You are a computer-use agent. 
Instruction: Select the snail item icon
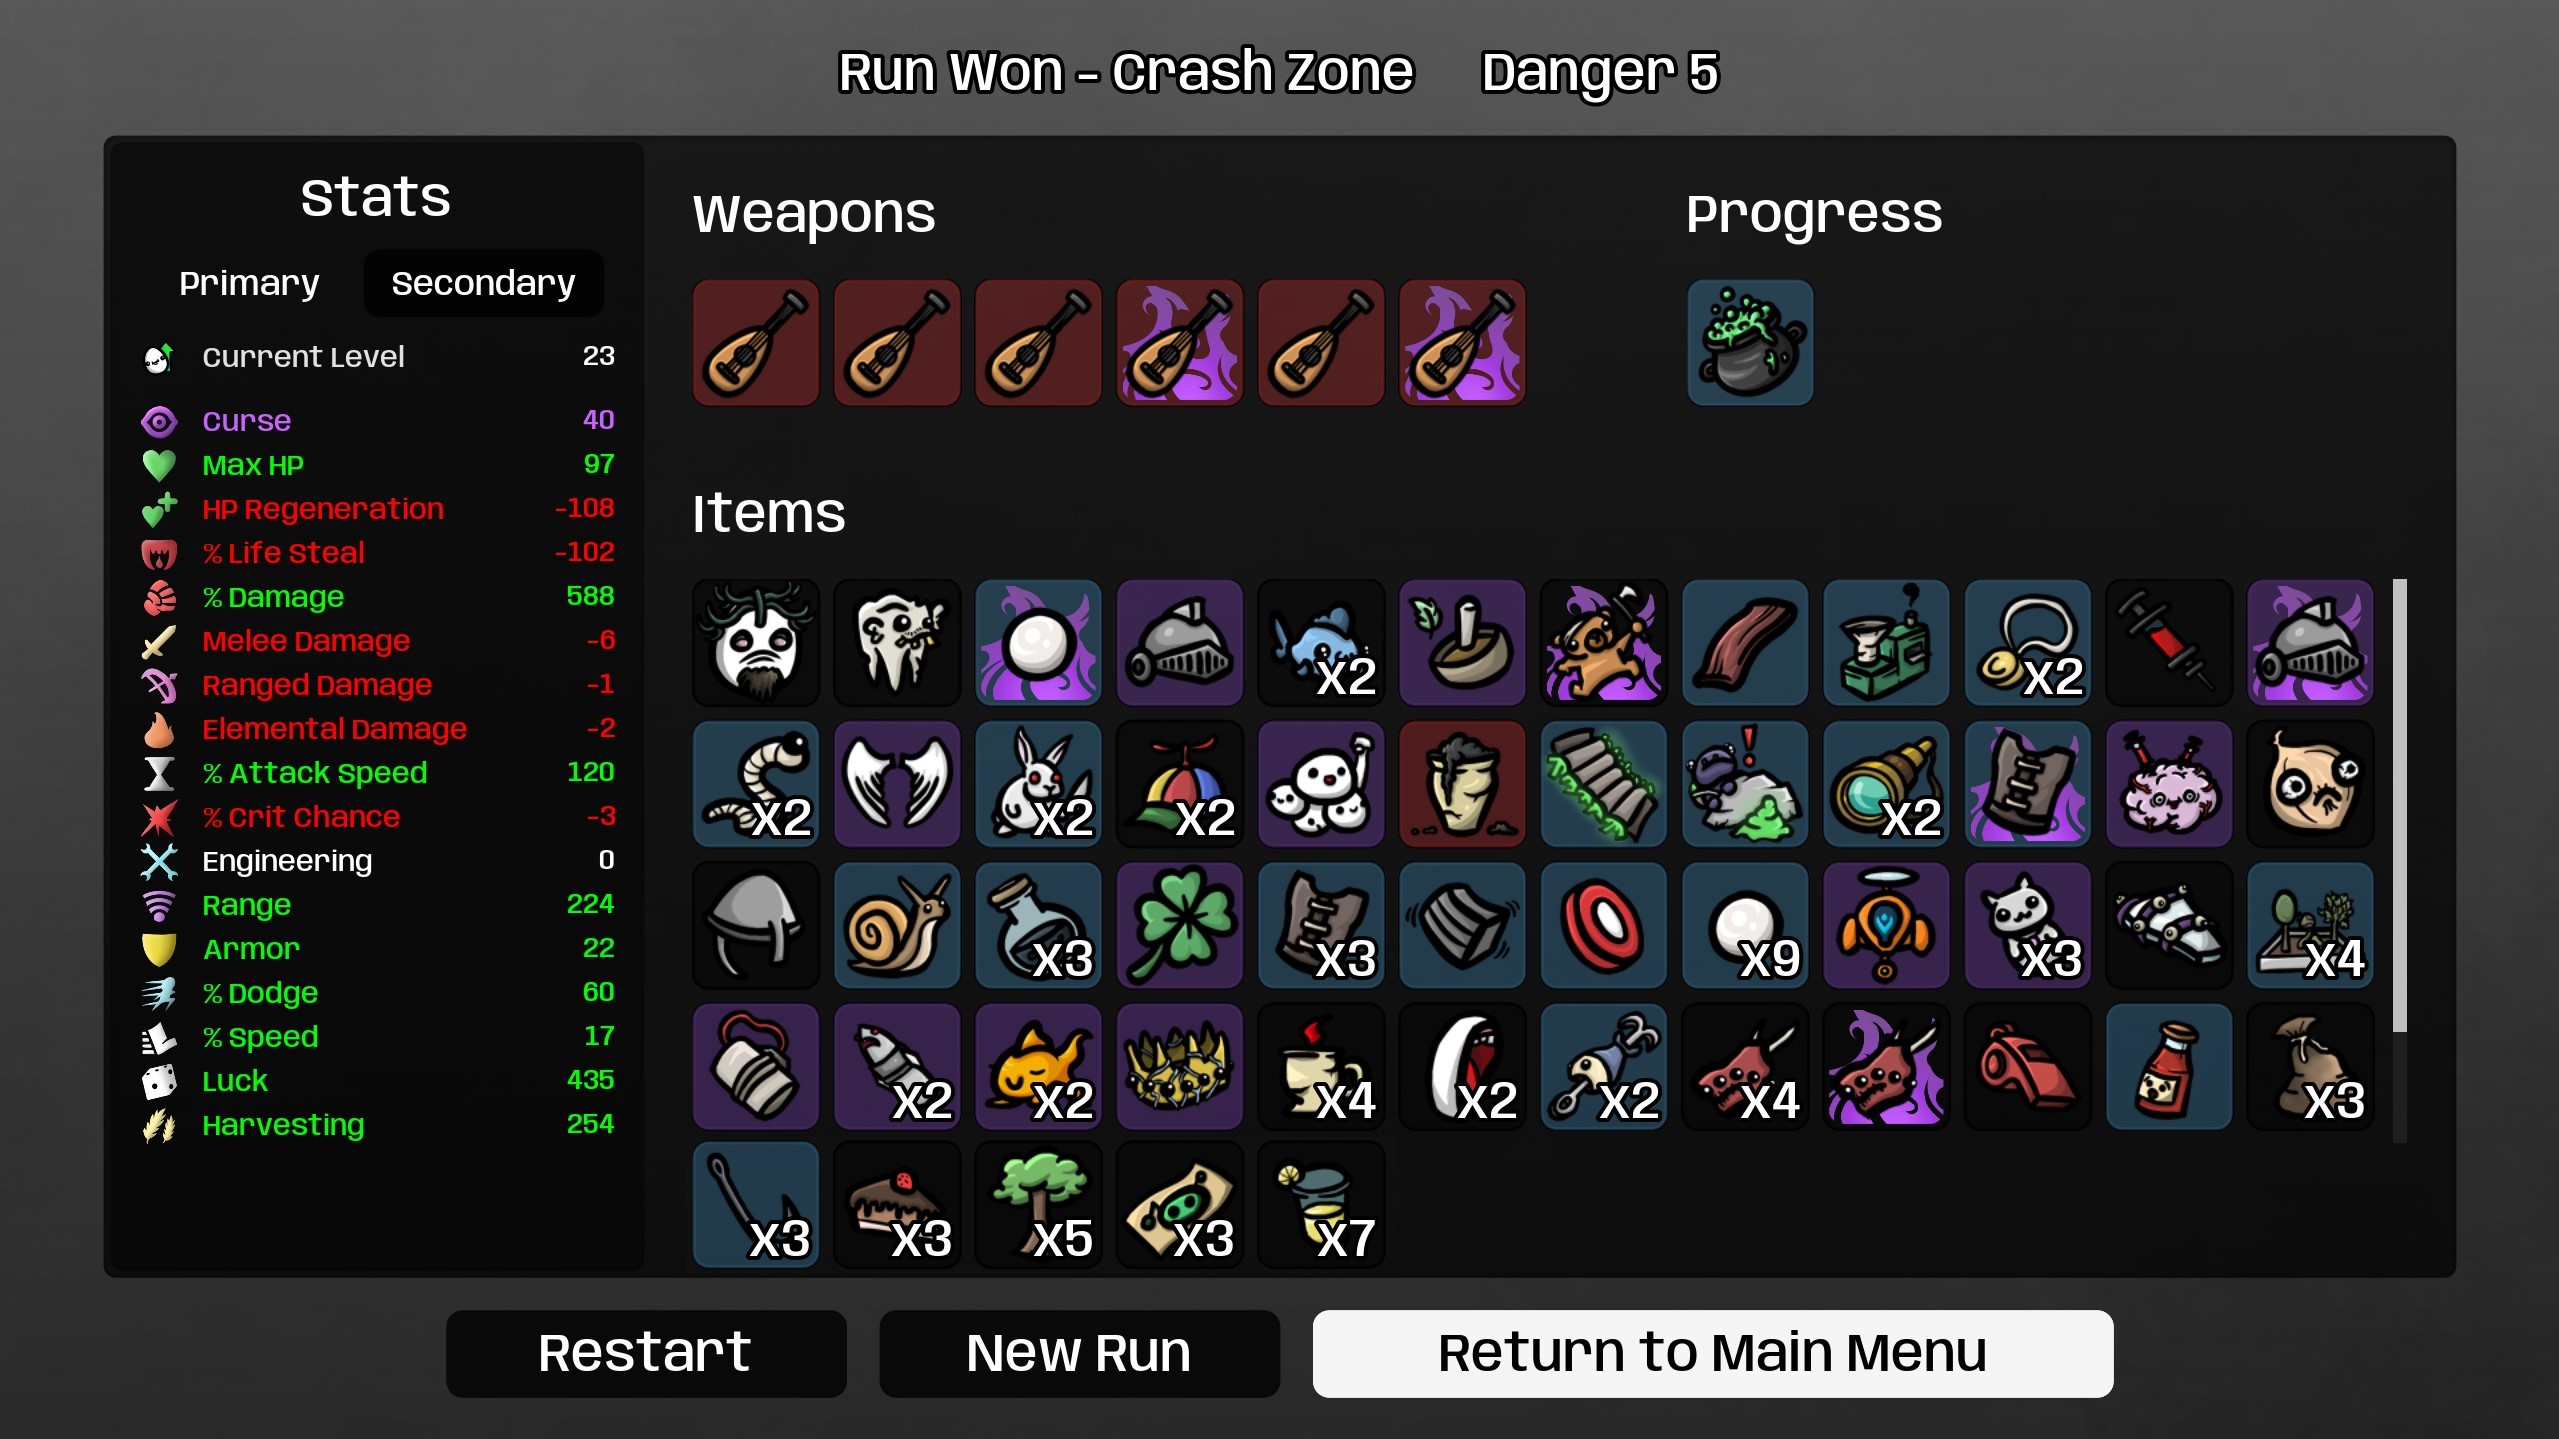pyautogui.click(x=897, y=925)
